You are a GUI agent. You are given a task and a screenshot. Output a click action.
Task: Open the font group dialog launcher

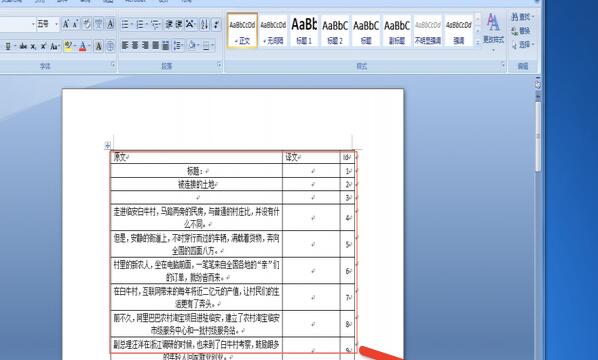coord(113,65)
